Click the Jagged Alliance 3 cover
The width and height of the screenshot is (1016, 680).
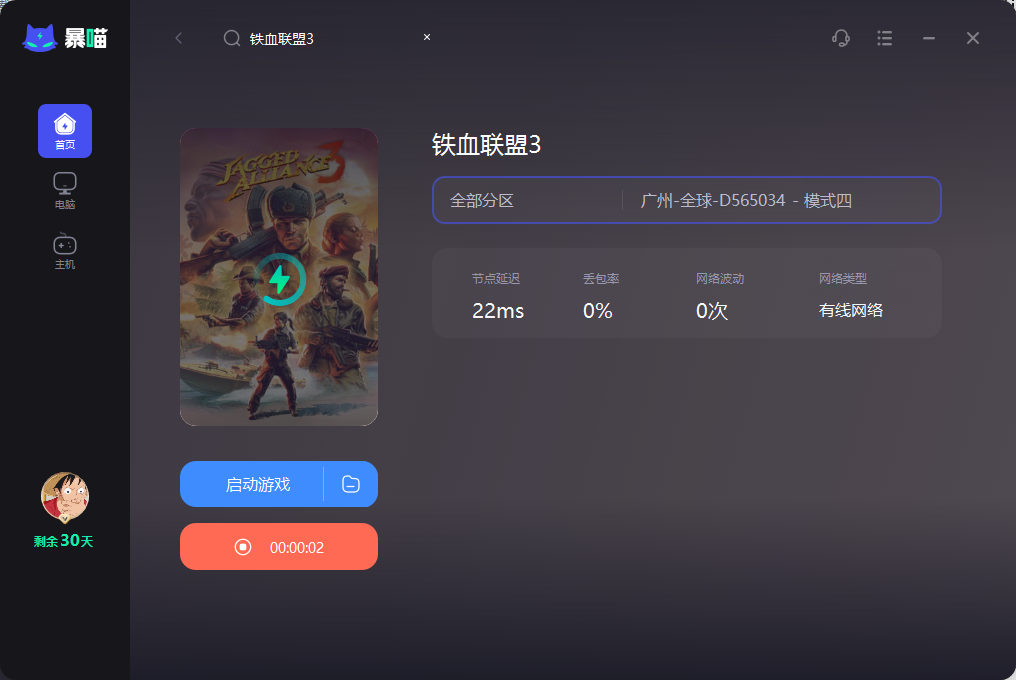coord(279,277)
